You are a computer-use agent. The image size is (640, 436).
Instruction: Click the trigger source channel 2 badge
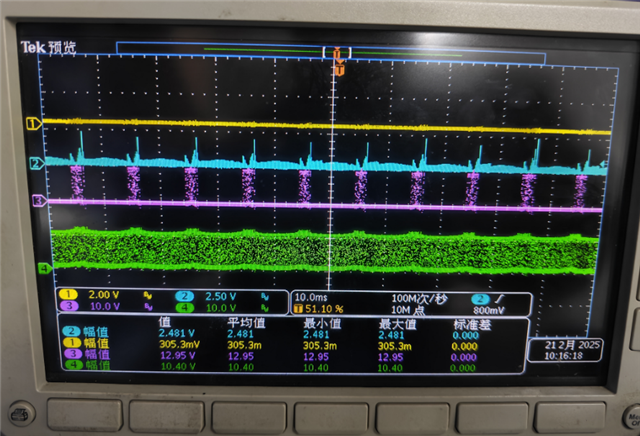click(480, 299)
